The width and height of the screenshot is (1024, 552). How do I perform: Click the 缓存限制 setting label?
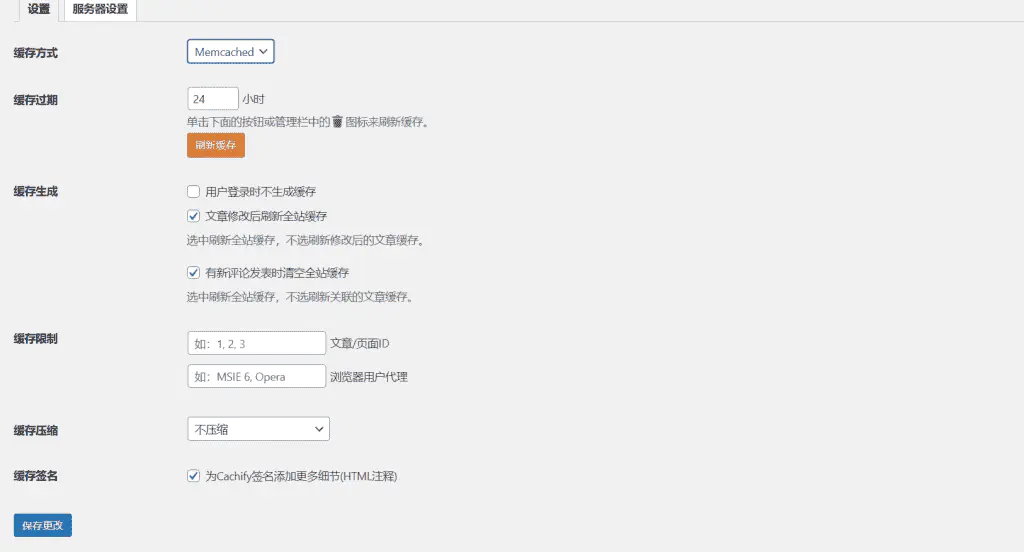[36, 338]
